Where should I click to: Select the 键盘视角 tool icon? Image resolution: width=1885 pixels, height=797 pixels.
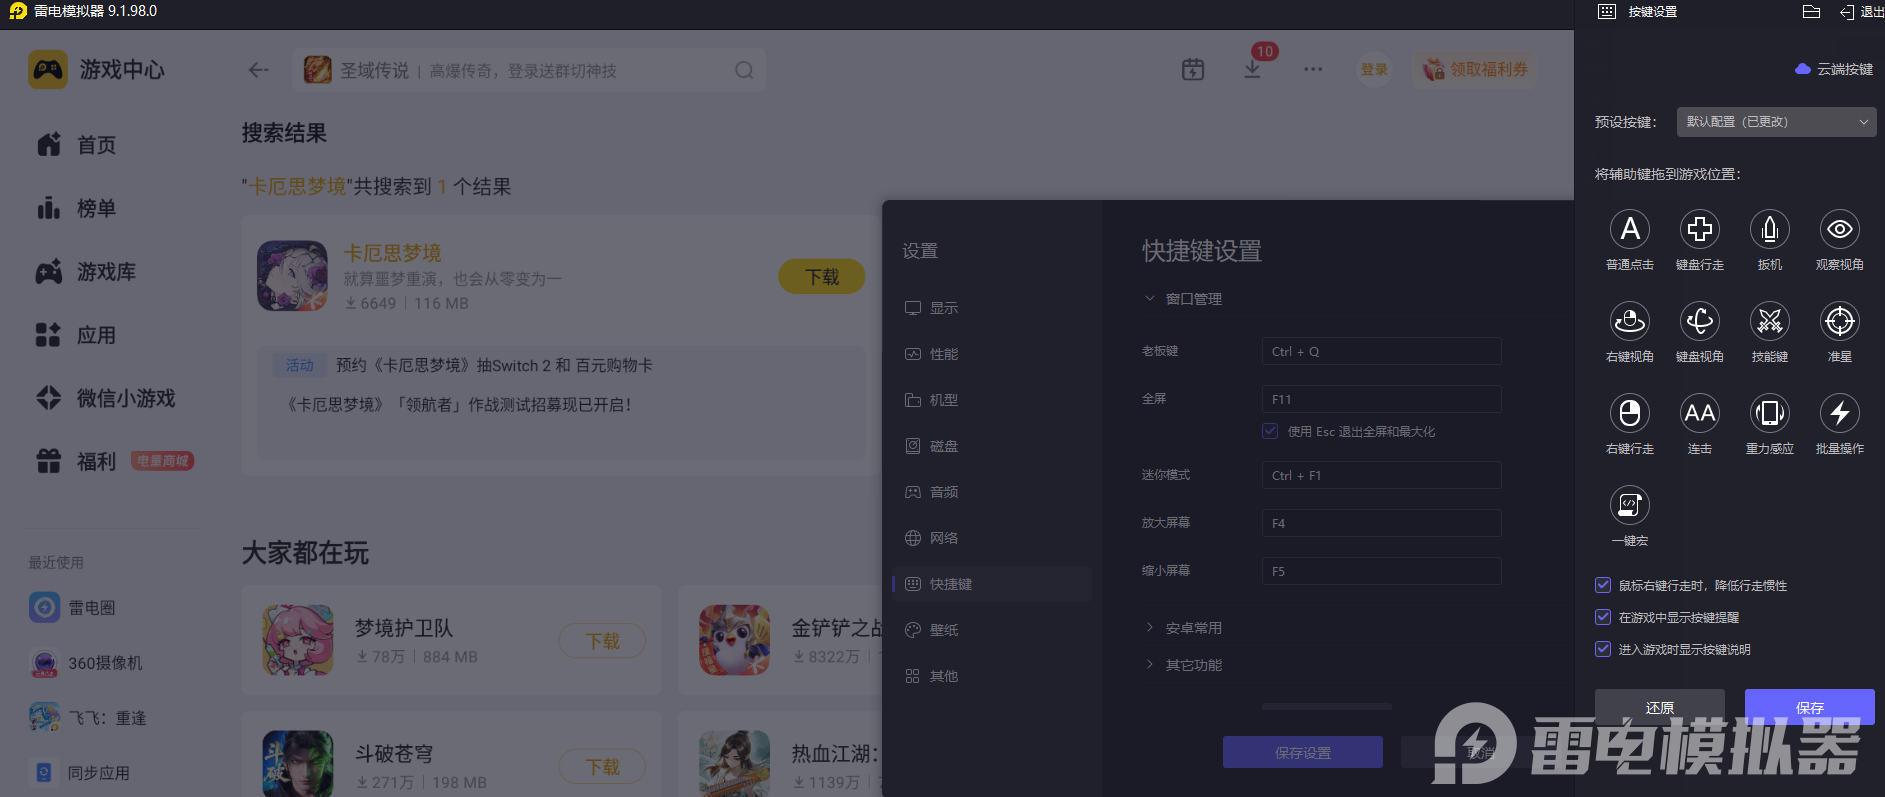[1700, 322]
